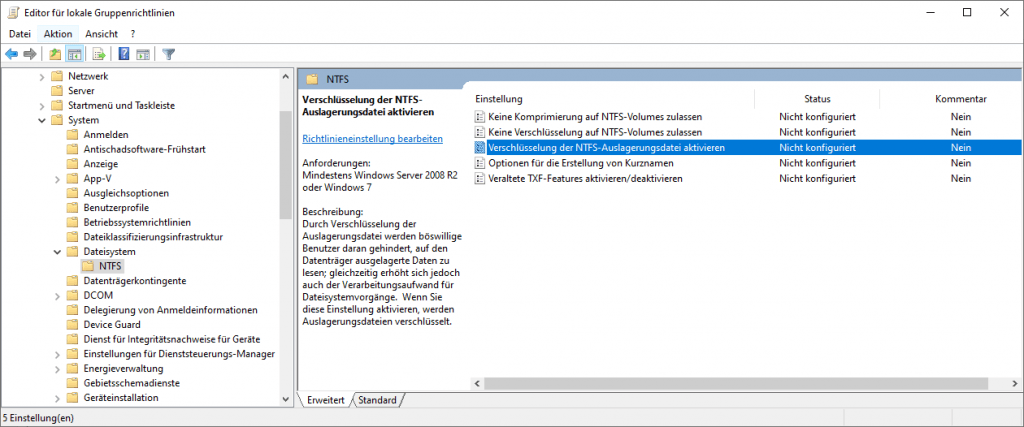
Task: Open the Aktion menu
Action: click(x=58, y=33)
